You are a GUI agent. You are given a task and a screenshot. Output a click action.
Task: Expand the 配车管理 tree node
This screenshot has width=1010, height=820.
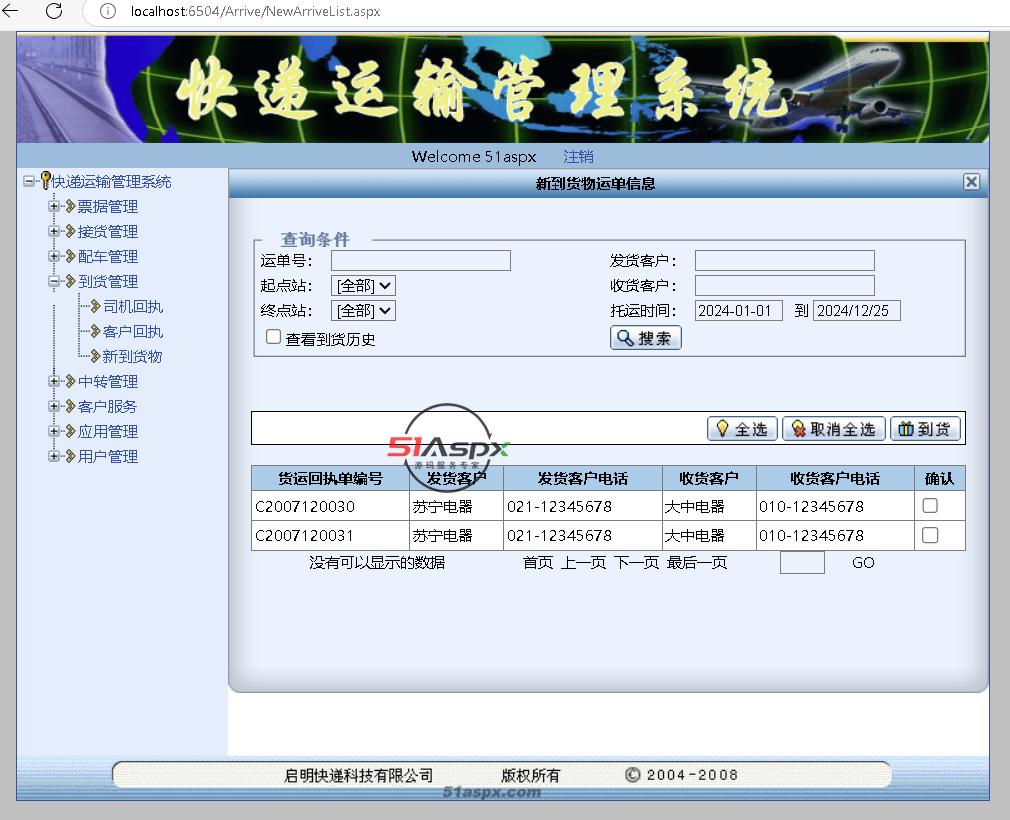(54, 256)
